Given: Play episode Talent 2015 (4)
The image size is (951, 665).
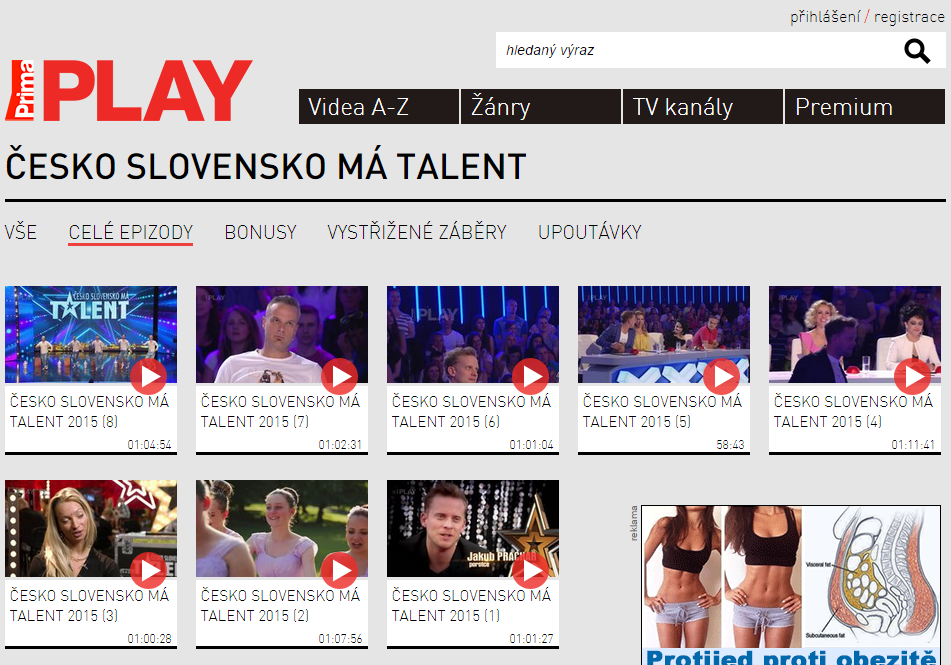Looking at the screenshot, I should click(913, 377).
